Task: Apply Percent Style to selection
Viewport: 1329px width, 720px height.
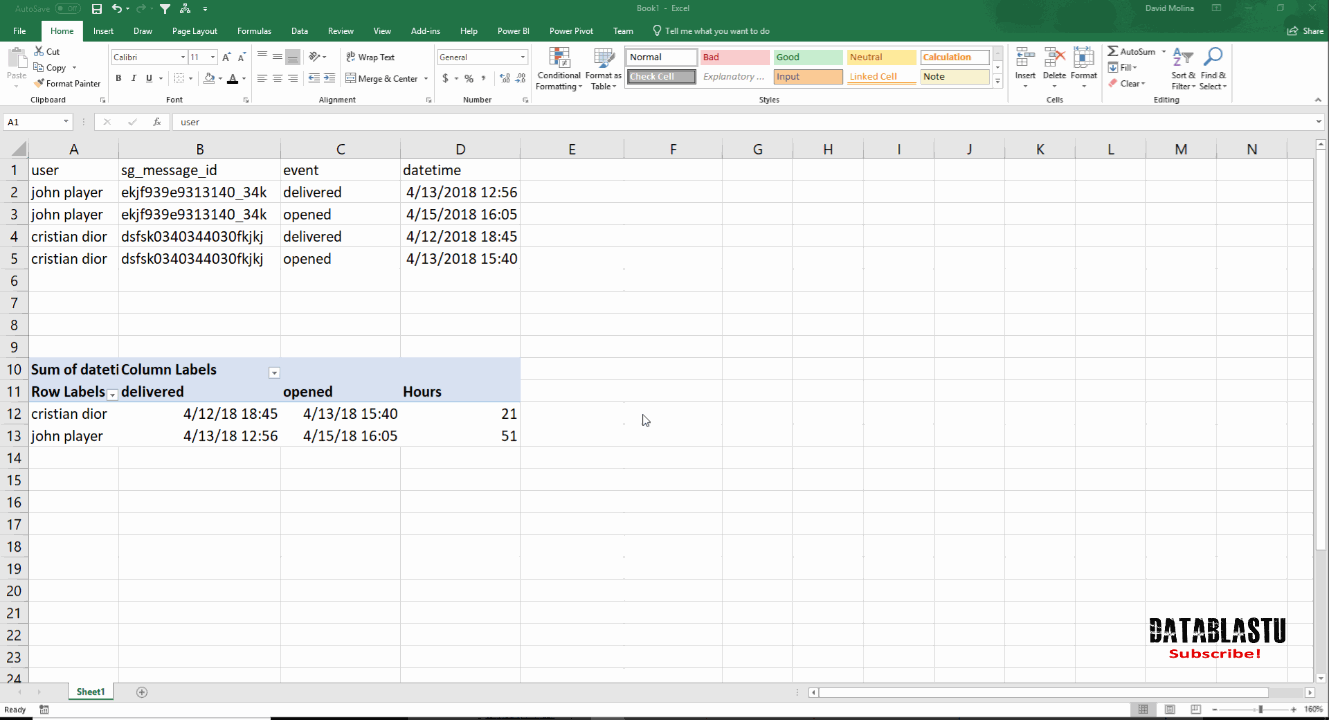Action: click(467, 77)
